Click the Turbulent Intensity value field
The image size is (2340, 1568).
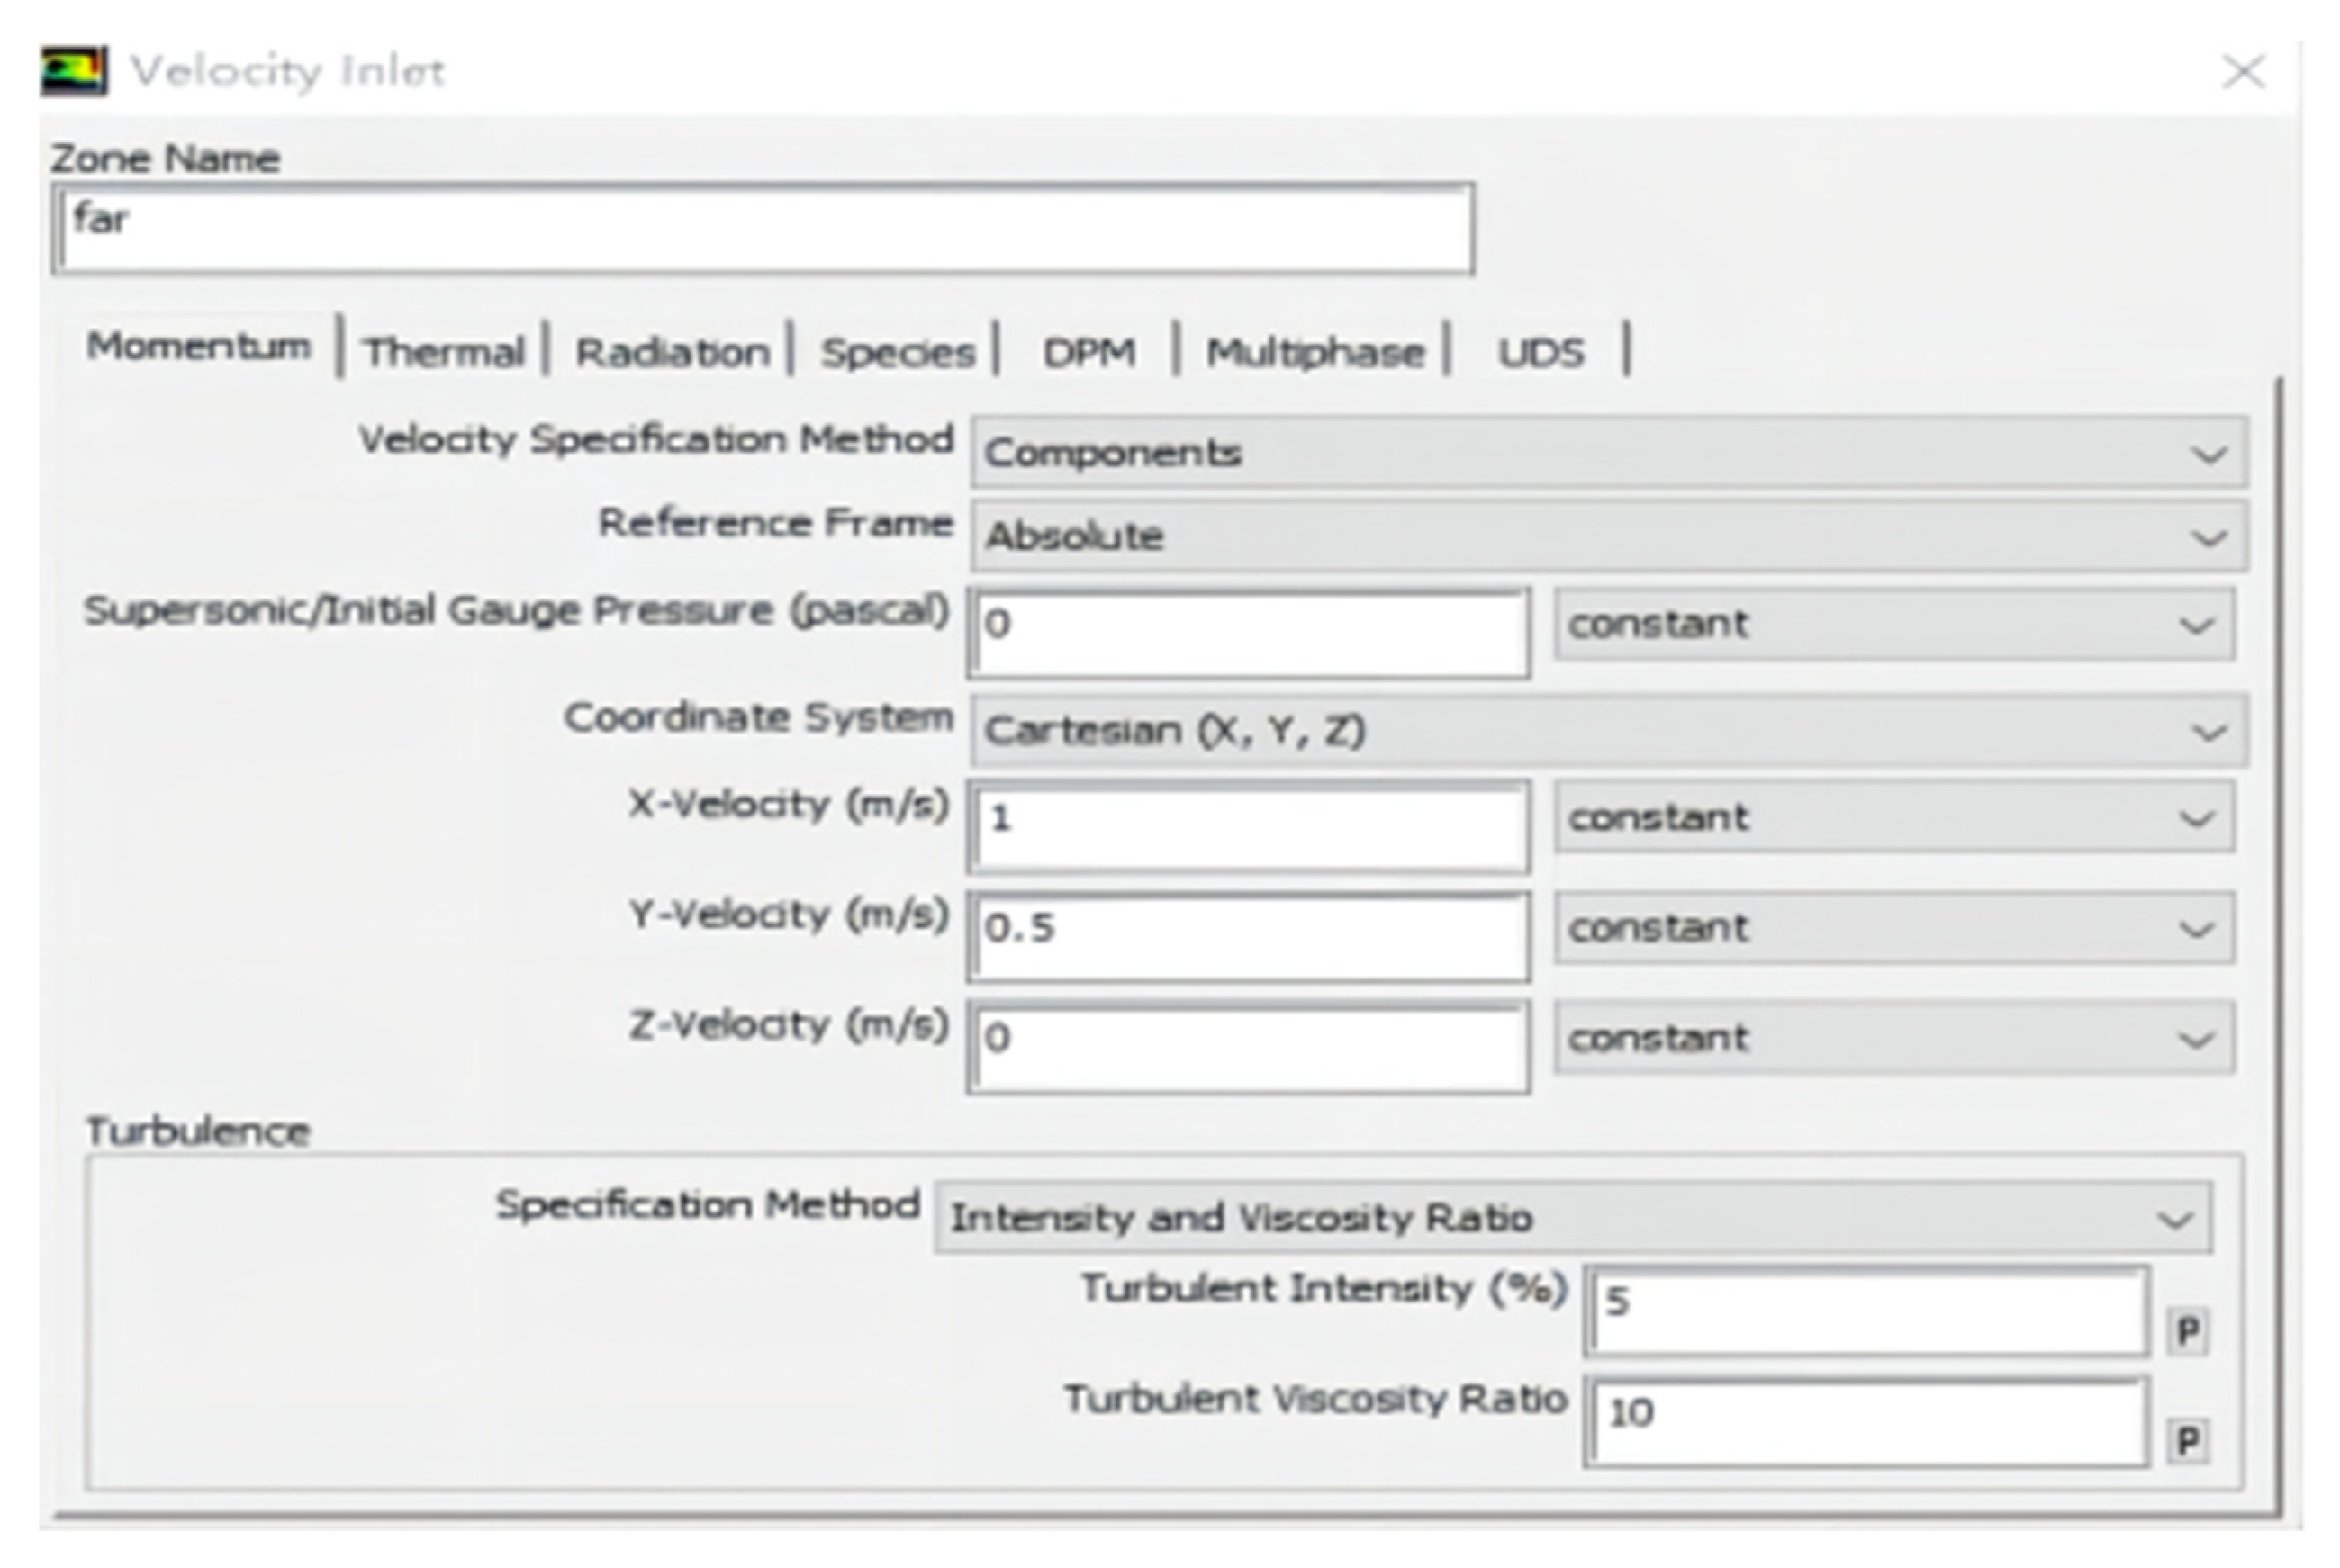pos(1865,1311)
